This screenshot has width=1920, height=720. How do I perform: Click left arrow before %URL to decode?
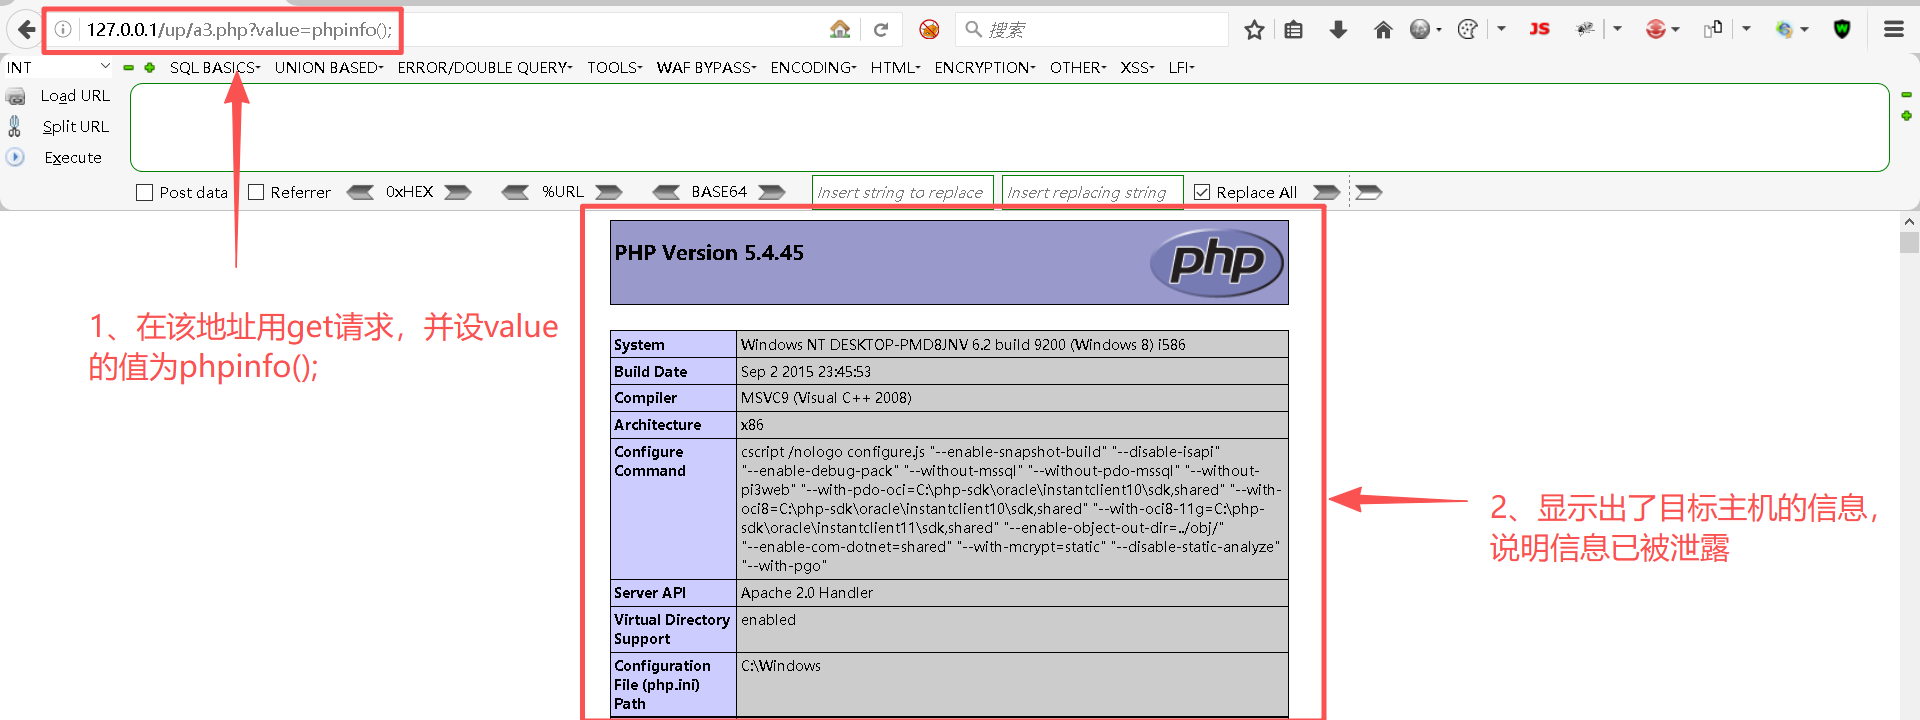click(515, 192)
